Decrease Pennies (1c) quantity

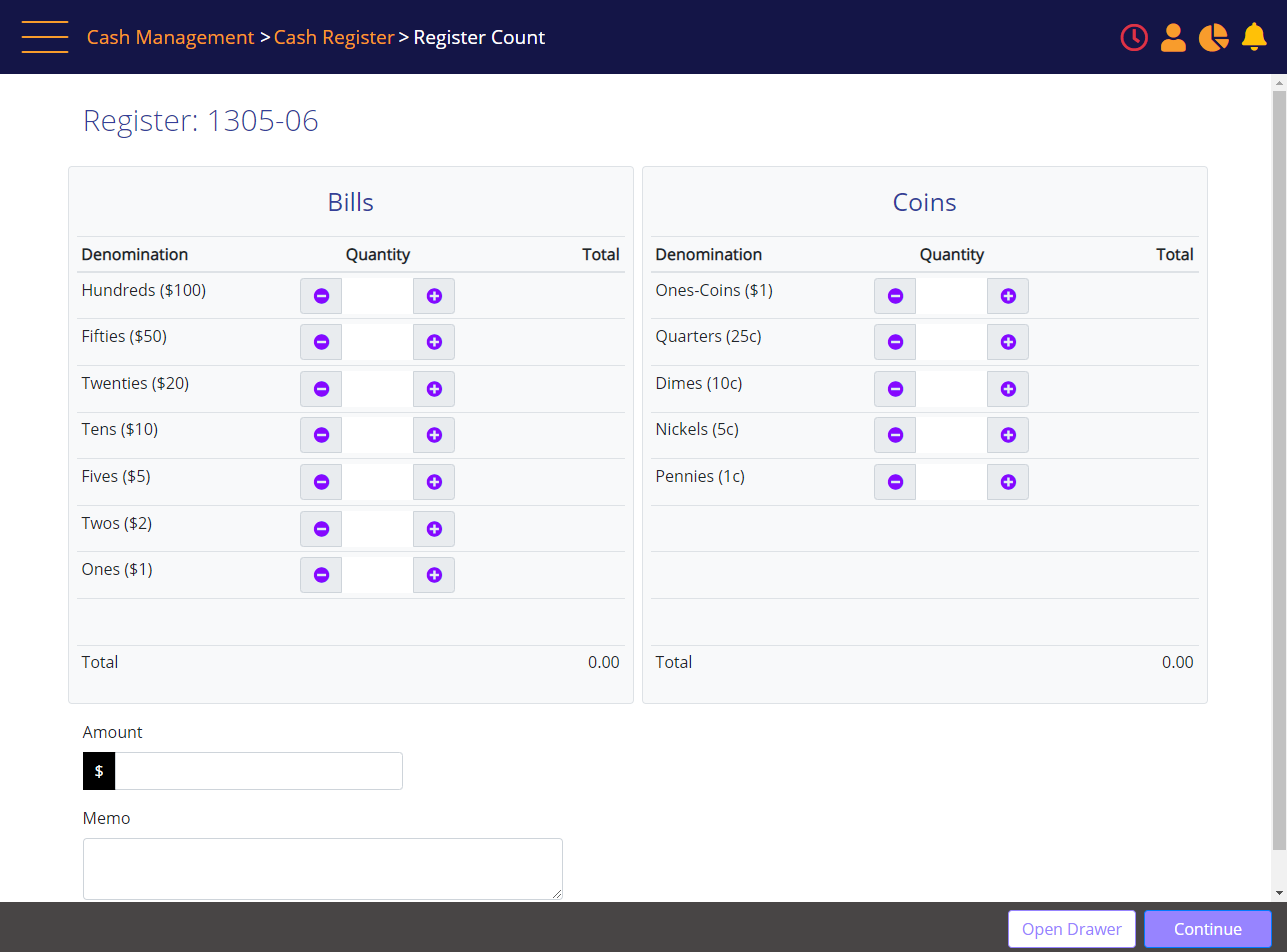(x=895, y=482)
